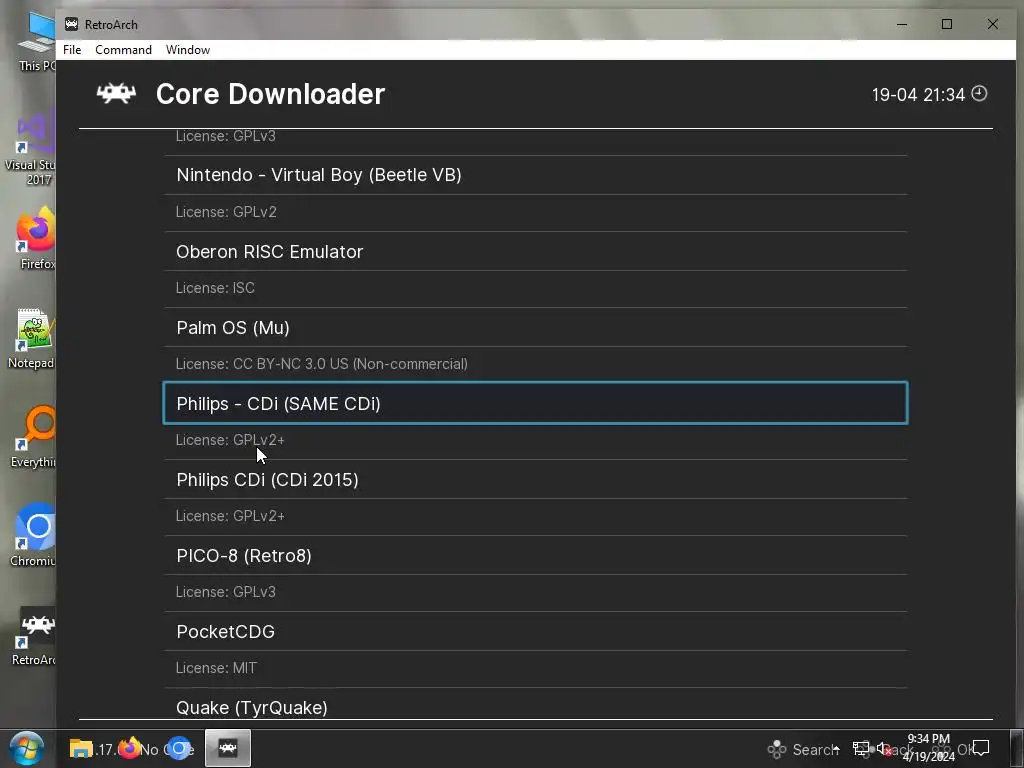Open Firefox from the taskbar

coord(130,748)
